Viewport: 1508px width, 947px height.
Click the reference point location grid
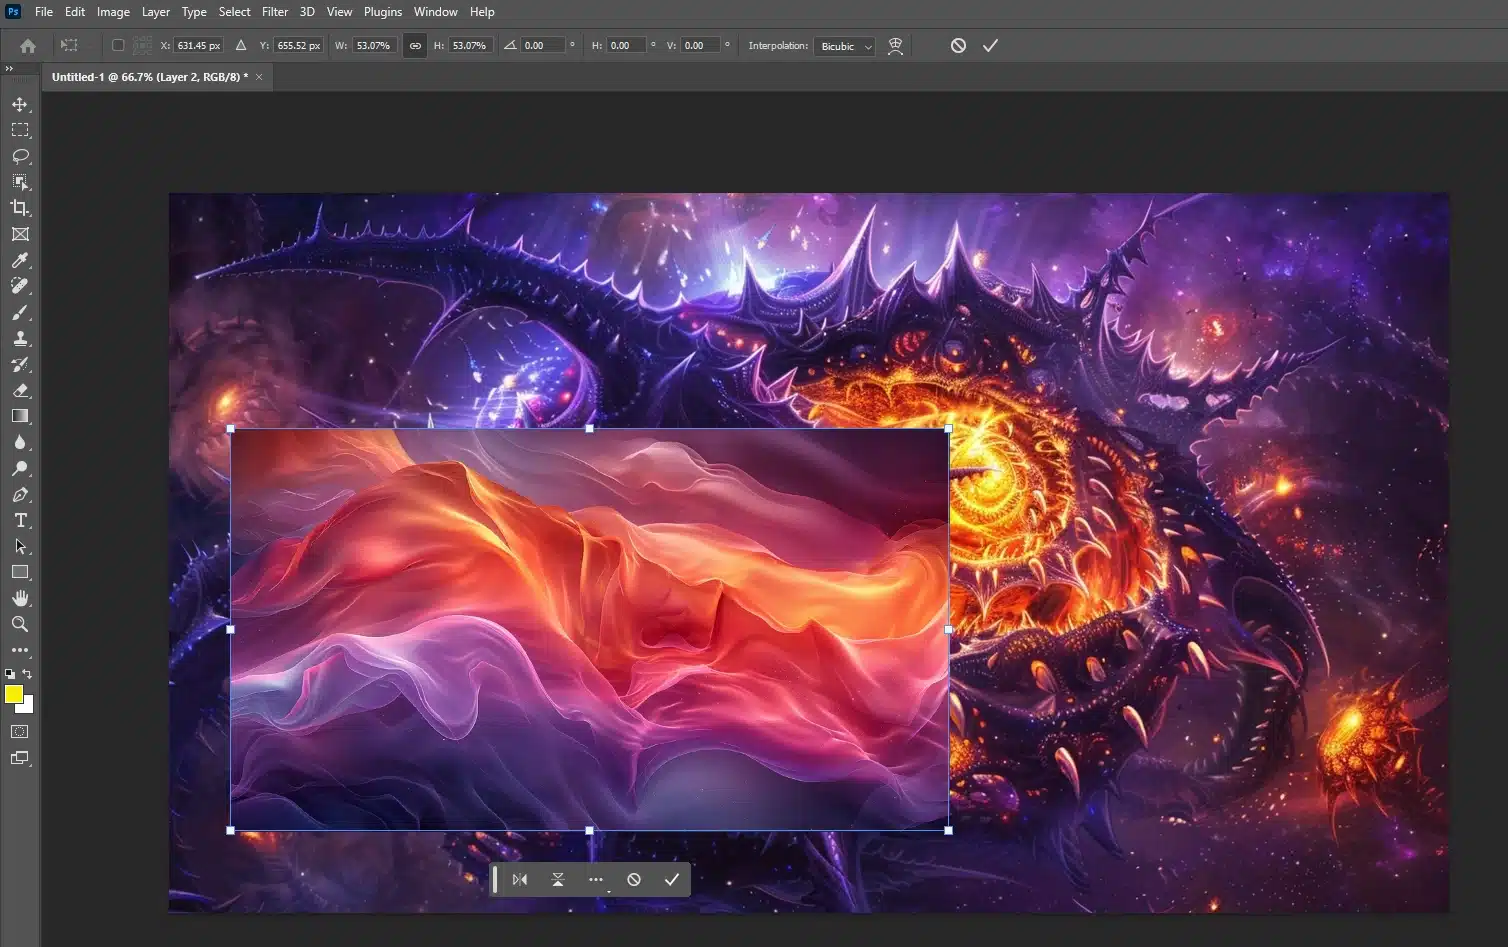tap(143, 45)
